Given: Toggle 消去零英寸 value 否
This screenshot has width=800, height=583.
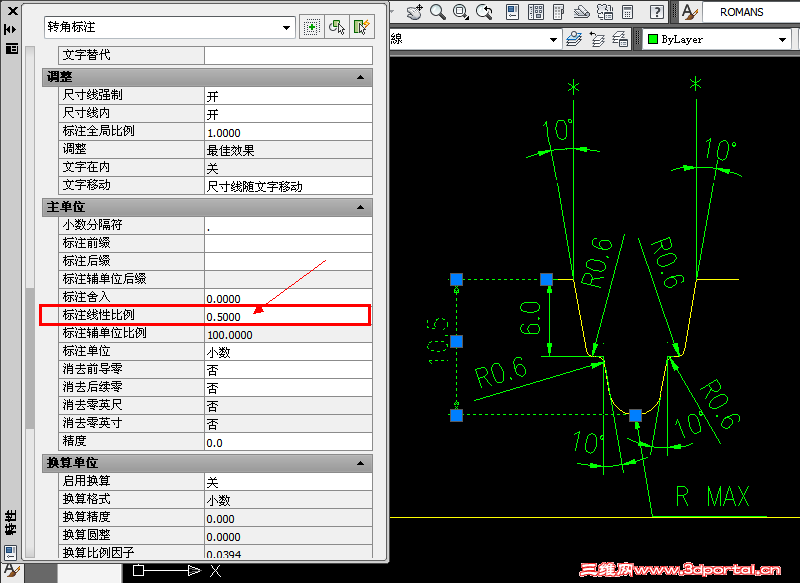Looking at the screenshot, I should [x=288, y=423].
